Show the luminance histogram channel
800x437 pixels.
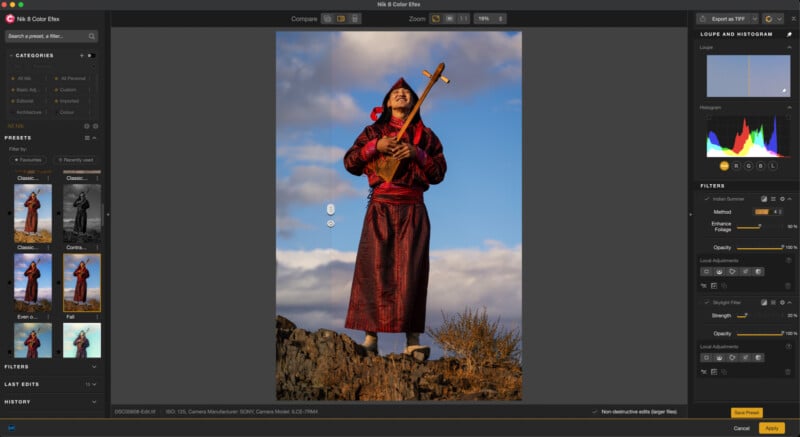point(773,166)
